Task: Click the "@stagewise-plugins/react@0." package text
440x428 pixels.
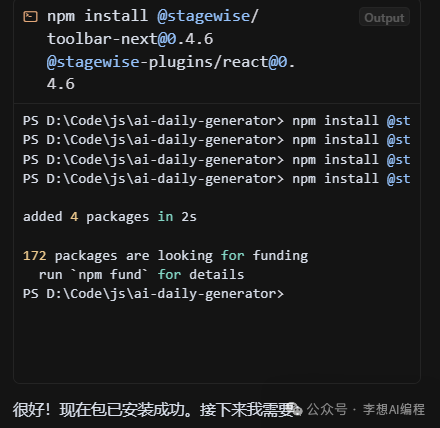Action: coord(171,62)
